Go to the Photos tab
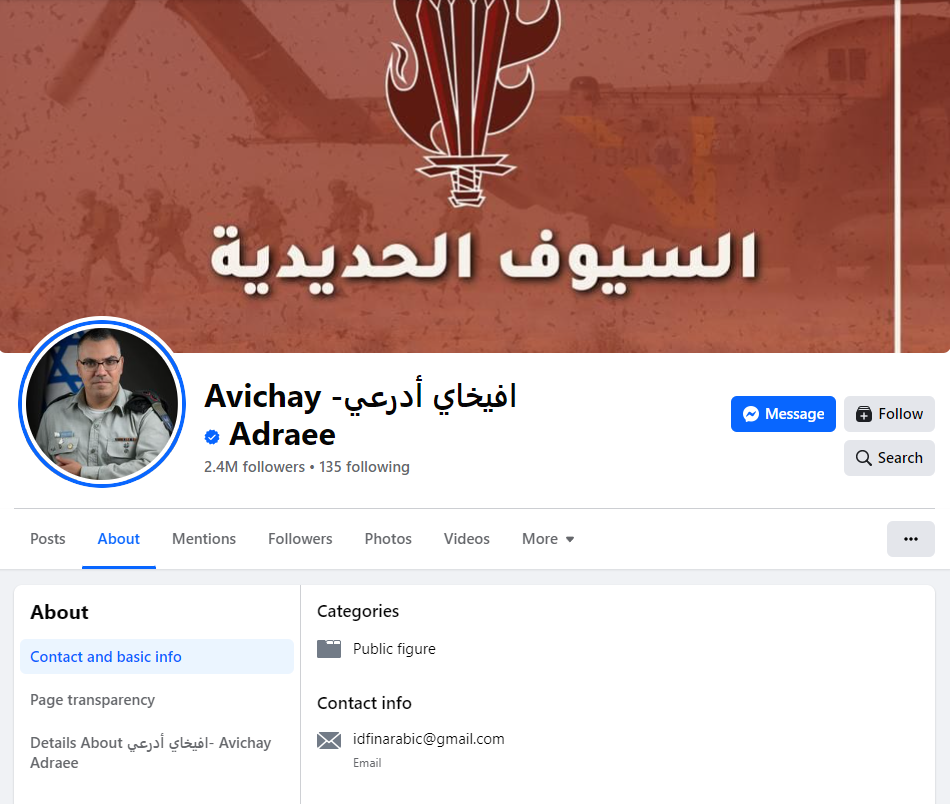The height and width of the screenshot is (804, 950). point(388,539)
